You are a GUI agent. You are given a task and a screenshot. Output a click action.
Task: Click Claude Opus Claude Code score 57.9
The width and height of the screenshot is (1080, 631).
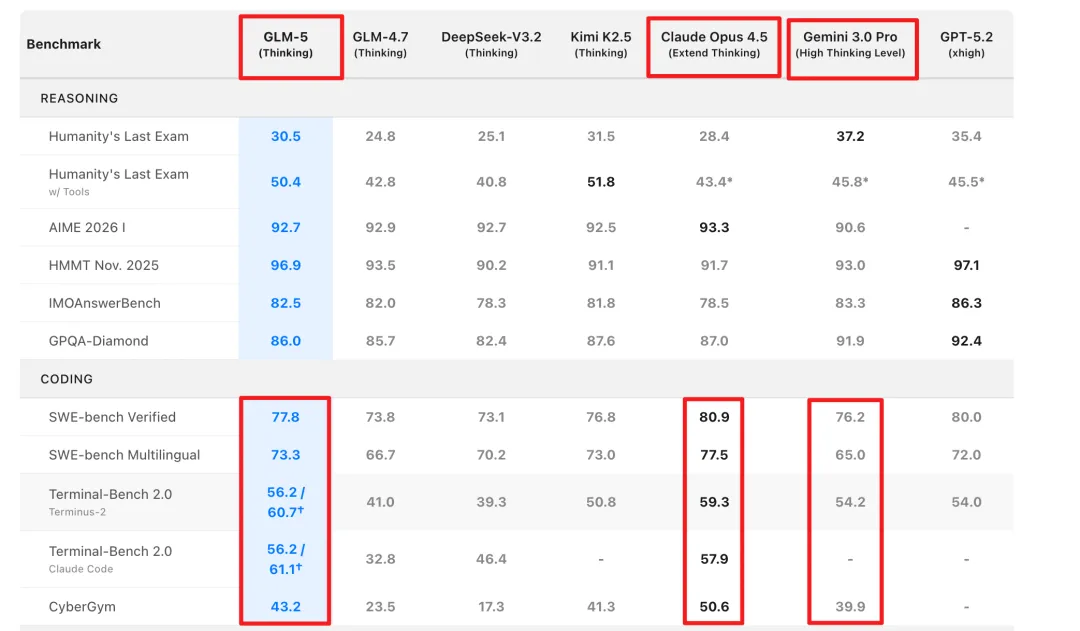(x=714, y=559)
